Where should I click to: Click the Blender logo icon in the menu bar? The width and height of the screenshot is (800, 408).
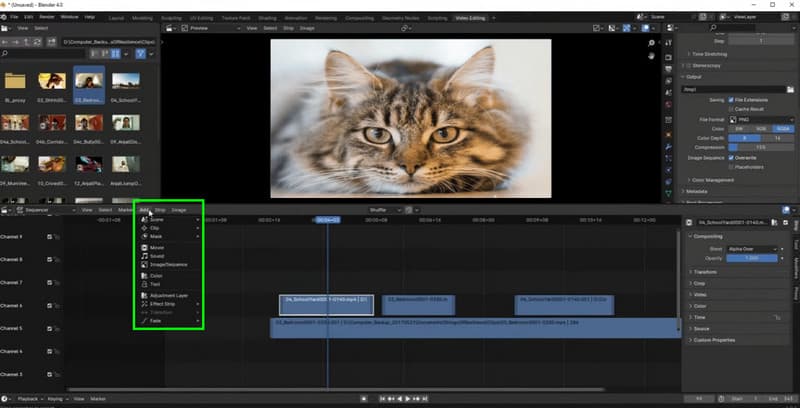tap(4, 17)
